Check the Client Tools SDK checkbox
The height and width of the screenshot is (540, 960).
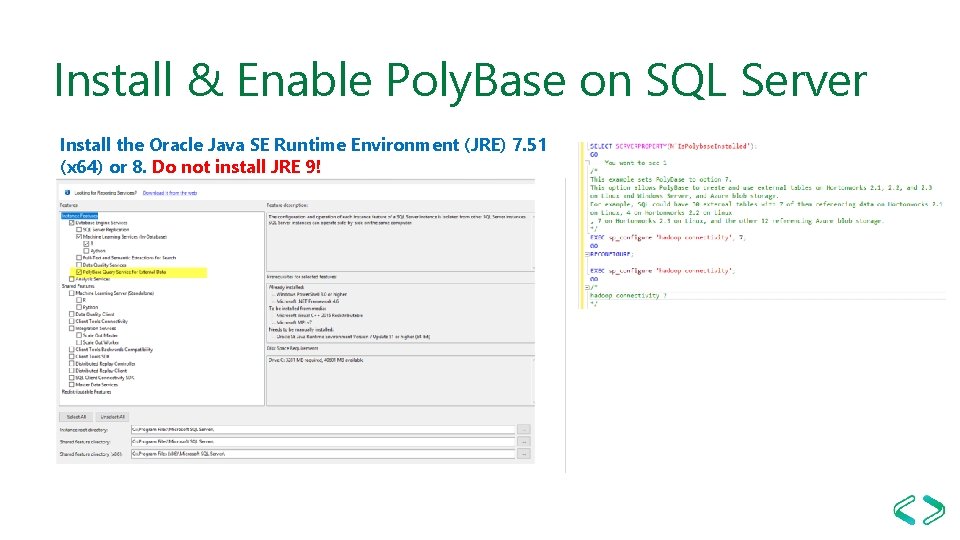(x=72, y=356)
